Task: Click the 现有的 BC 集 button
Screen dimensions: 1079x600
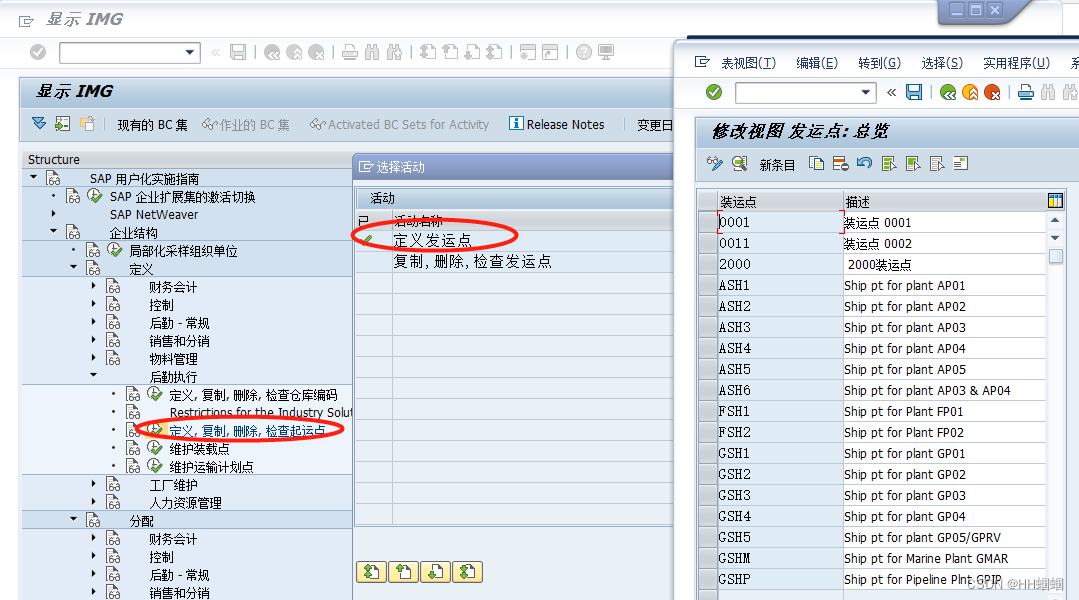Action: pyautogui.click(x=152, y=125)
